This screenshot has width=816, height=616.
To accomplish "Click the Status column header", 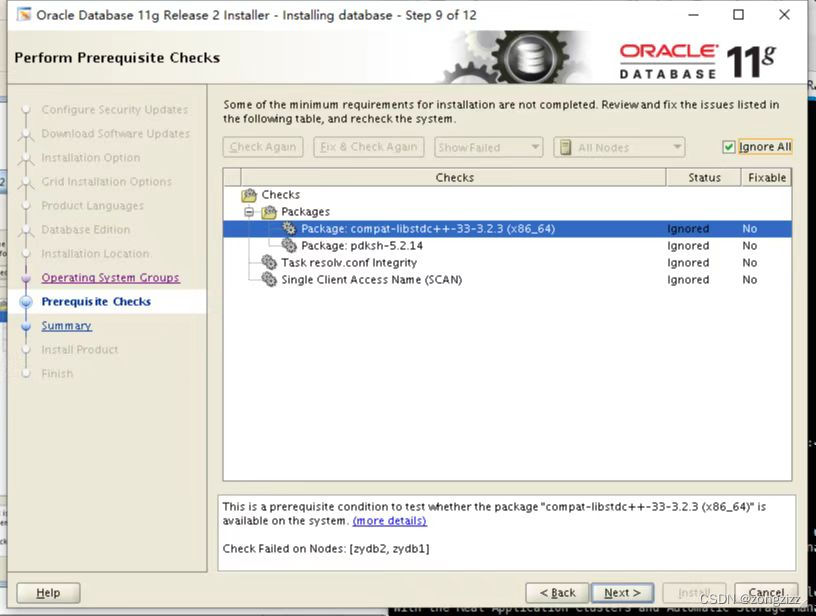I will click(x=703, y=177).
